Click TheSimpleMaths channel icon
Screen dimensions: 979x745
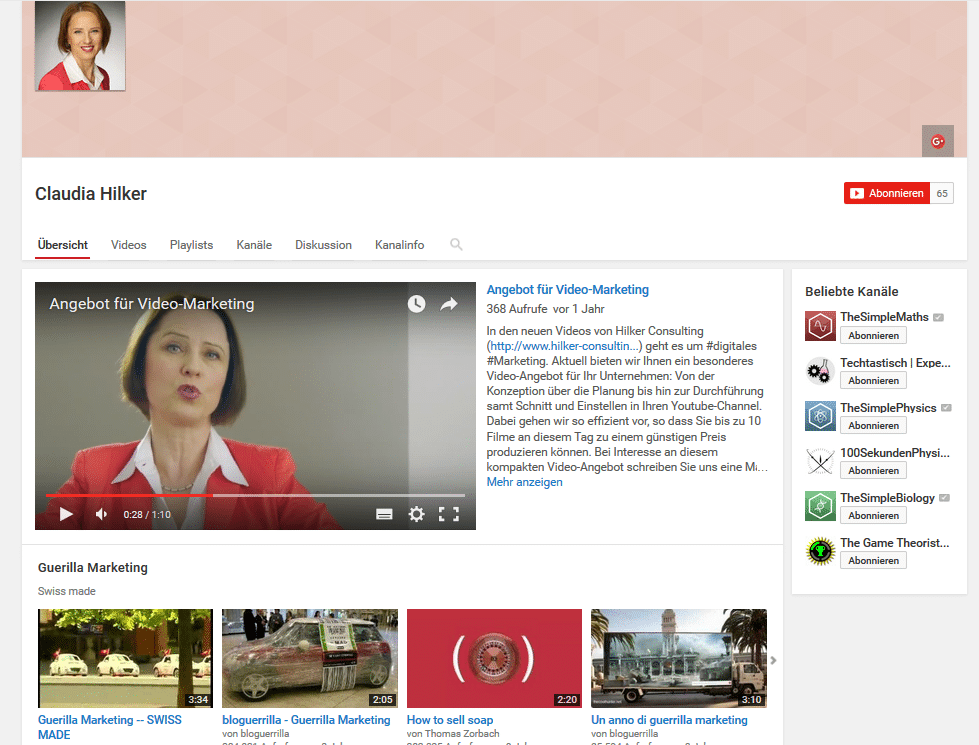(820, 326)
